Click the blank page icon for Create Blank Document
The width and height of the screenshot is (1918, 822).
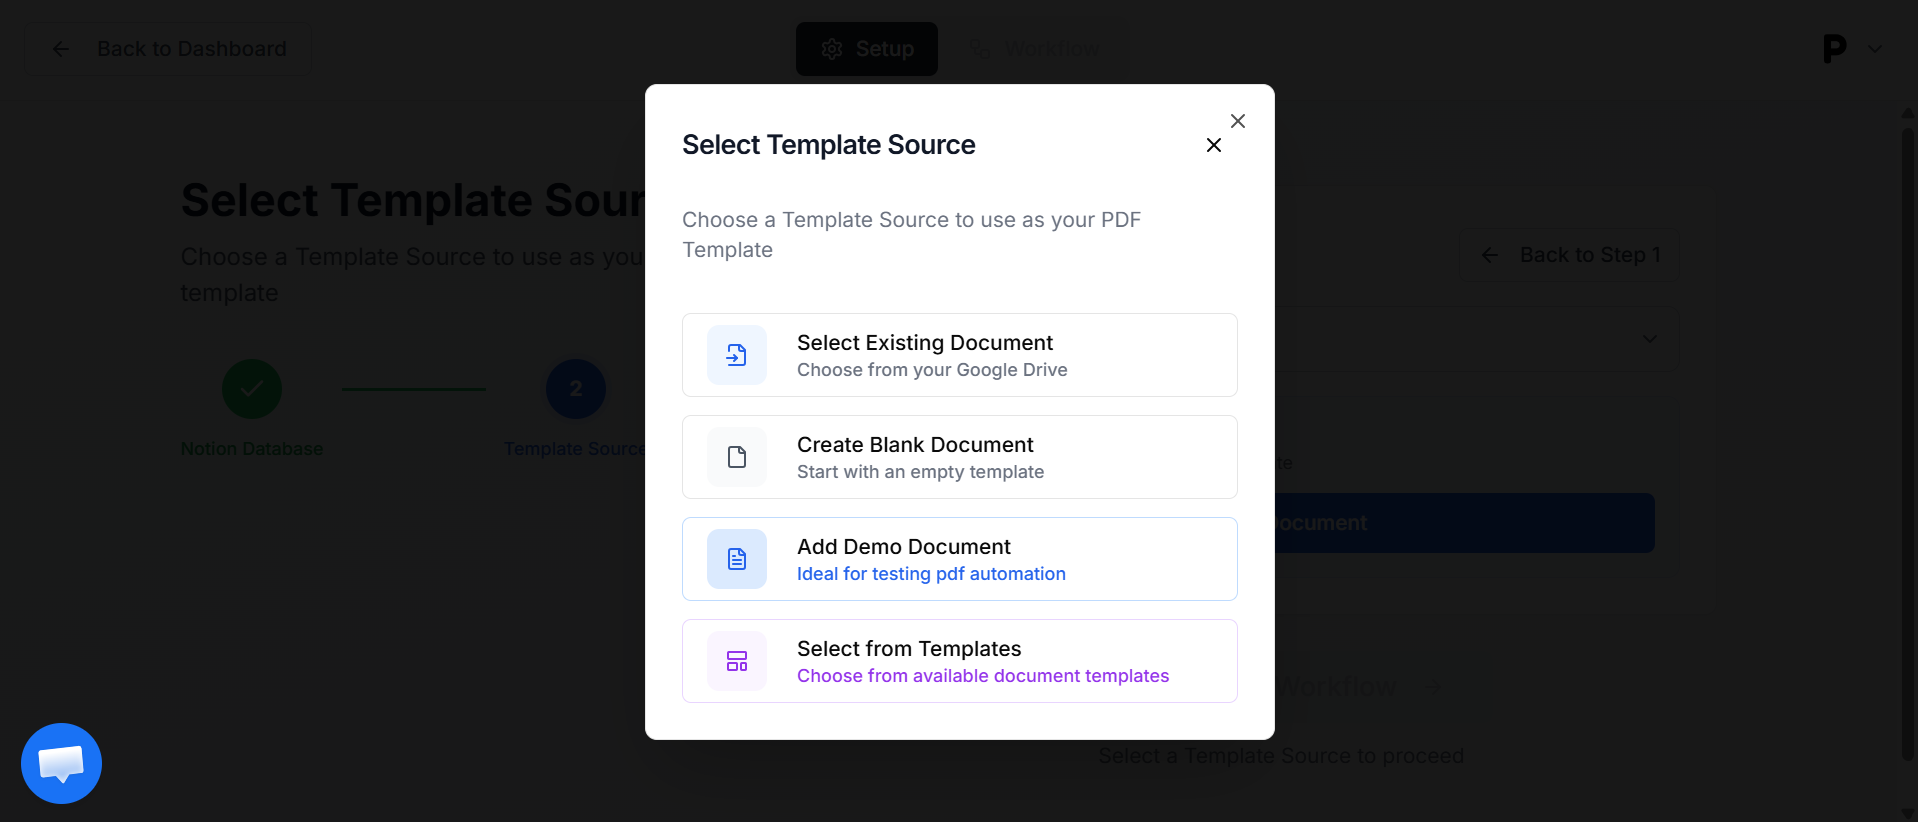tap(736, 457)
